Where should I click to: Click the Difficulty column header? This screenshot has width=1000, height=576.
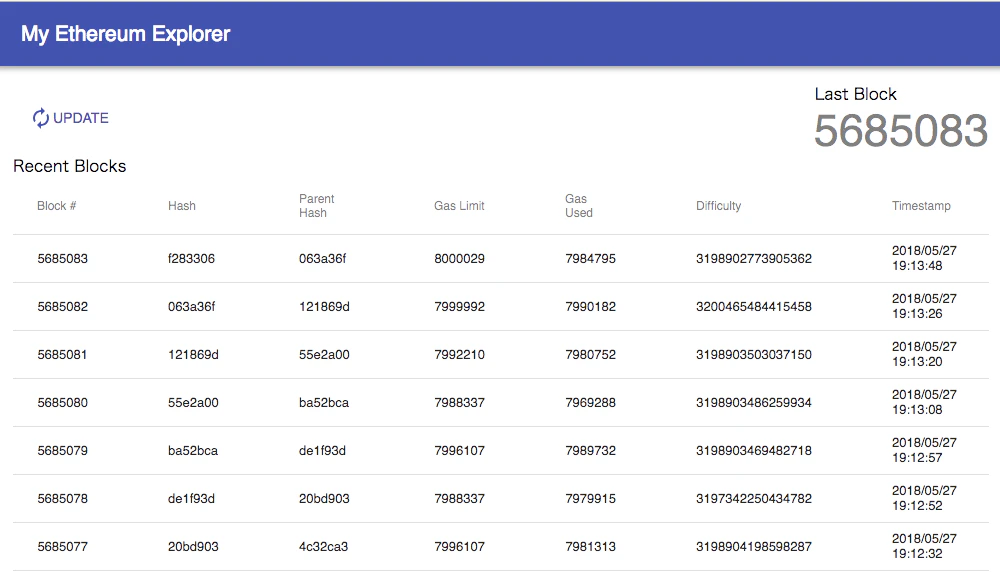click(x=718, y=205)
